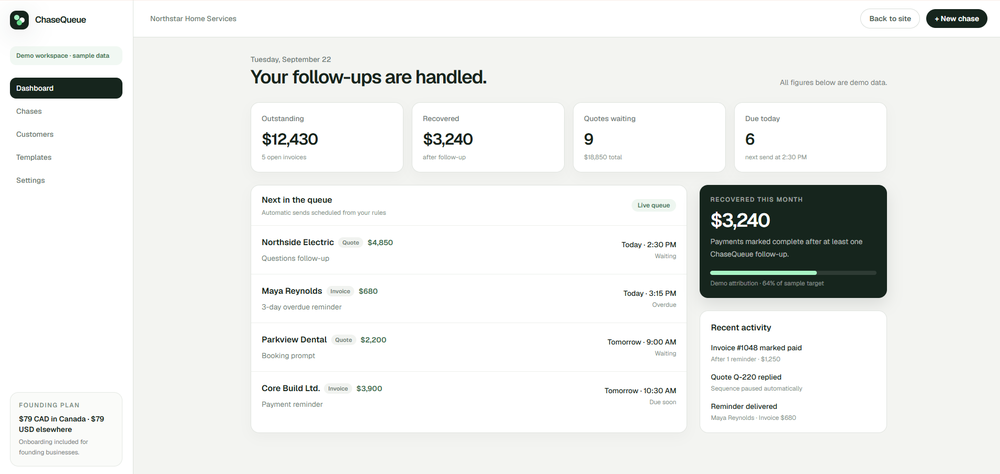Click the Live queue badge
The height and width of the screenshot is (474, 1000).
[654, 205]
